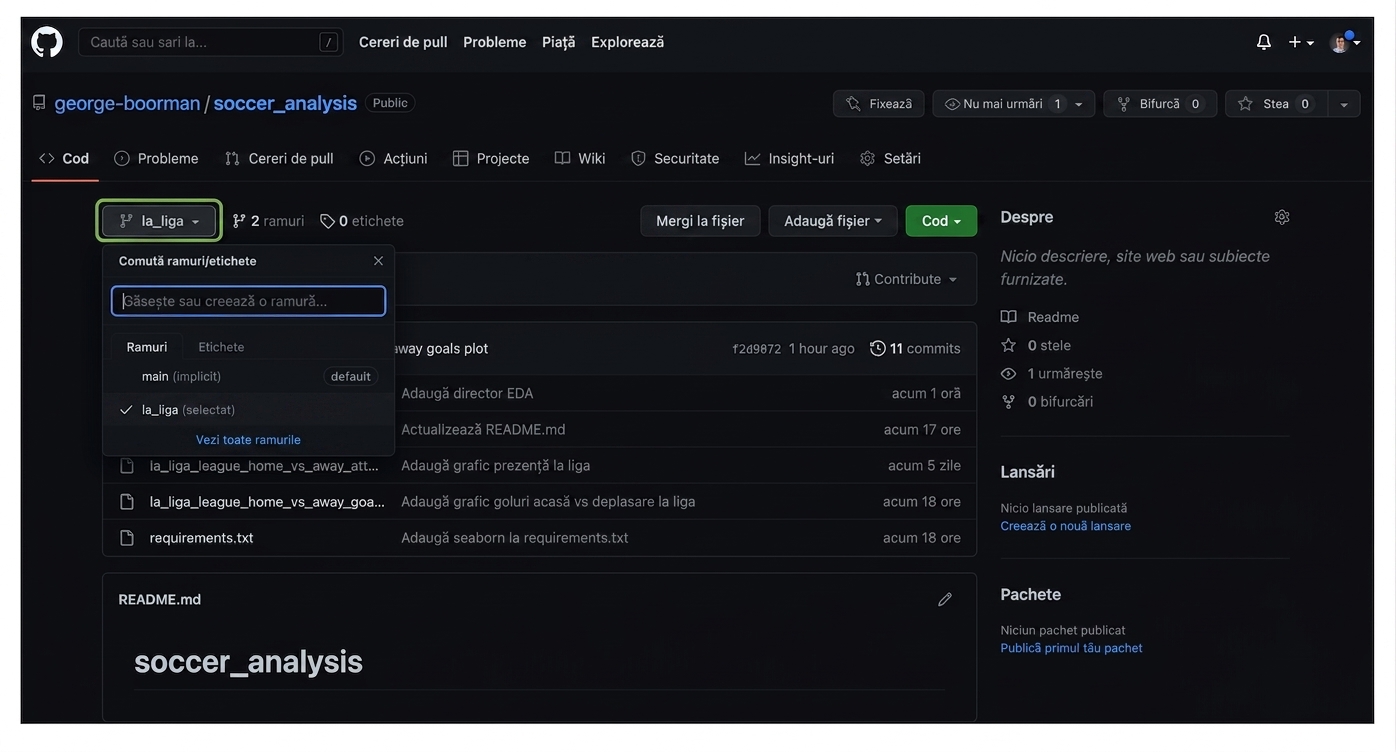Open Probleme in top navigation
1396x752 pixels.
(x=494, y=42)
